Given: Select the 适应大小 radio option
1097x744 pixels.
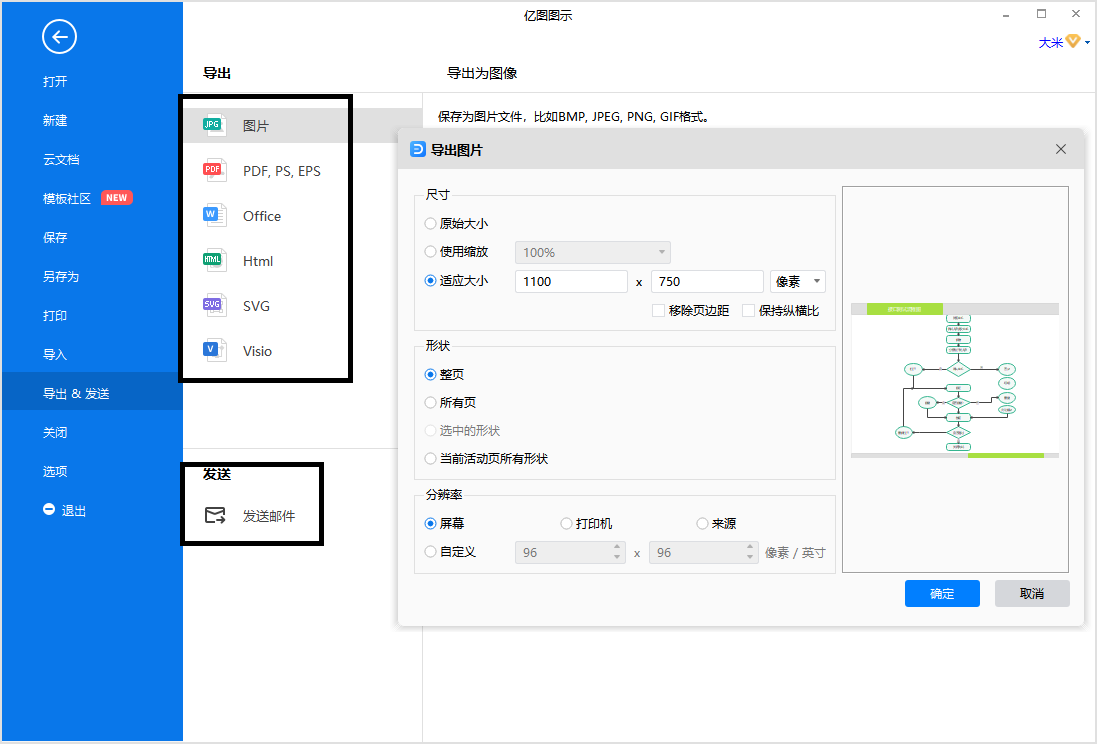Looking at the screenshot, I should (x=430, y=281).
